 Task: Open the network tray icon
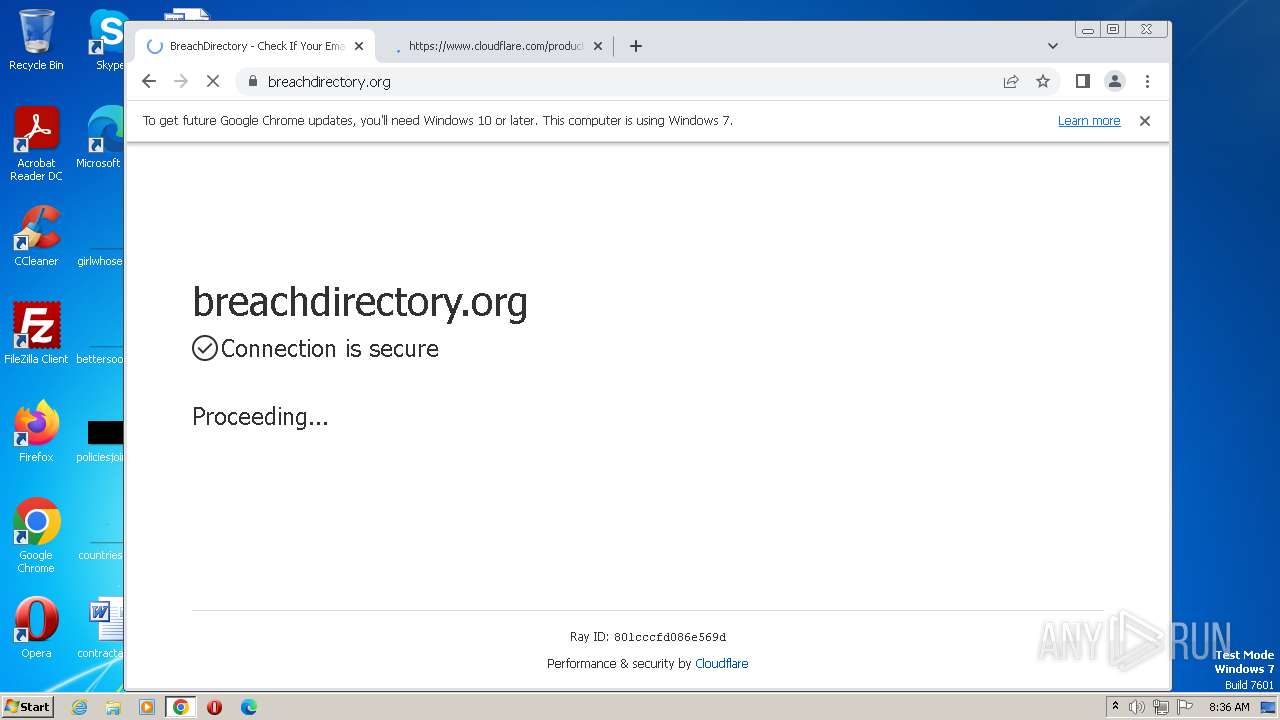1161,707
